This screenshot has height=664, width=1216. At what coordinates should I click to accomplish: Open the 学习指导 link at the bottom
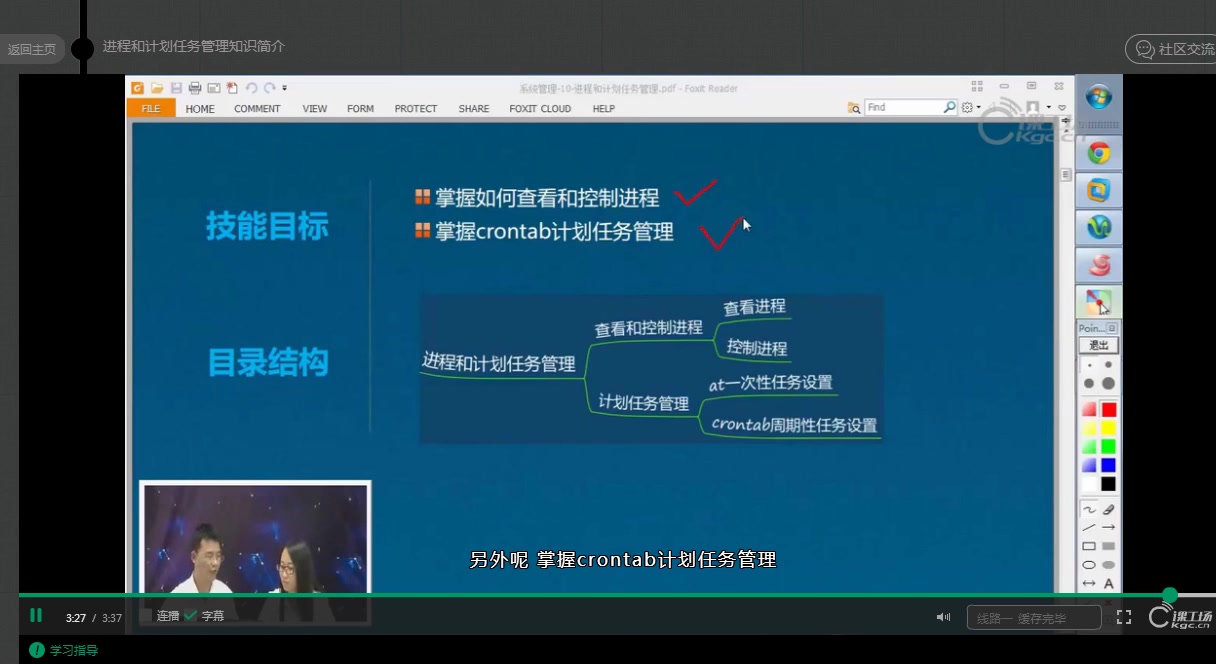[72, 650]
